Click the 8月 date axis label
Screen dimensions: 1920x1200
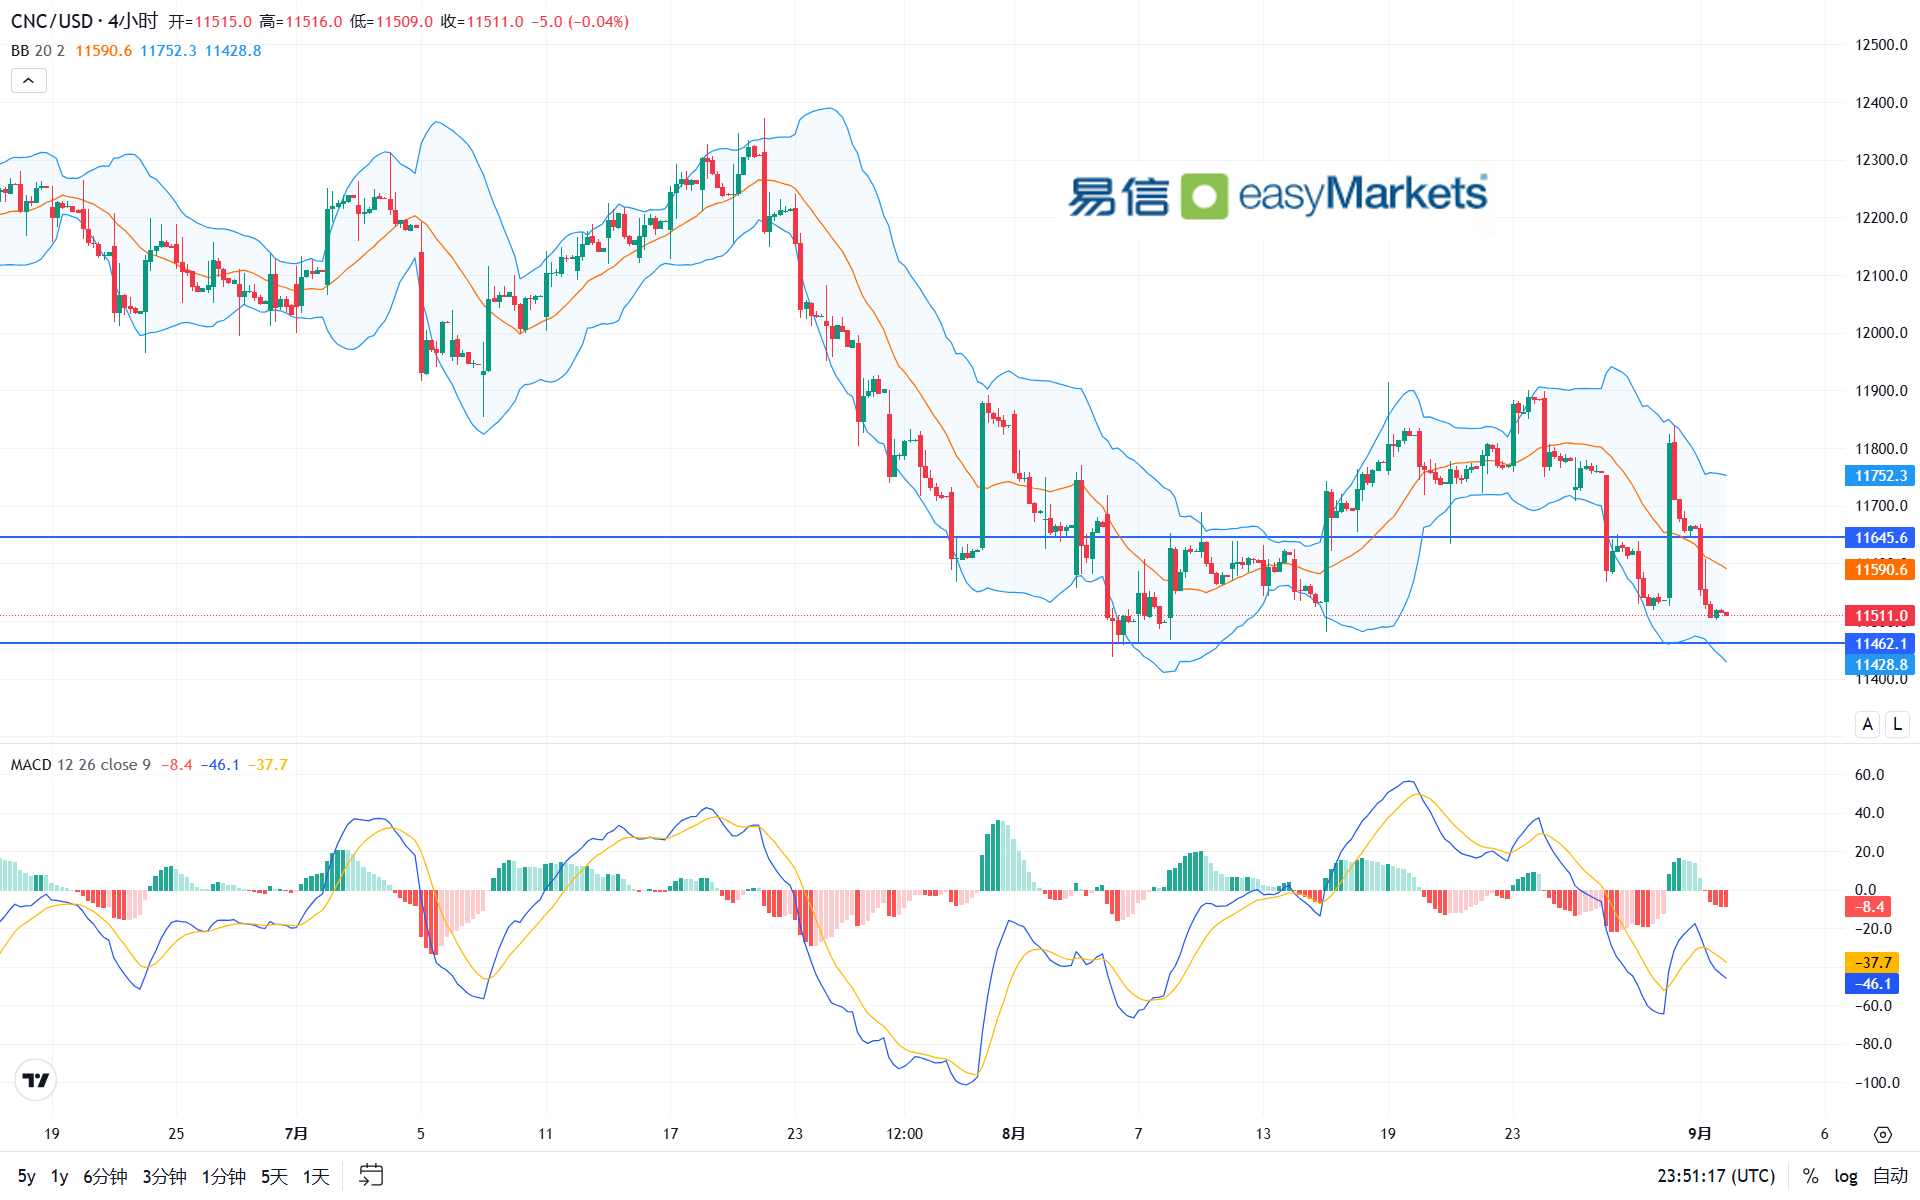tap(1013, 1134)
